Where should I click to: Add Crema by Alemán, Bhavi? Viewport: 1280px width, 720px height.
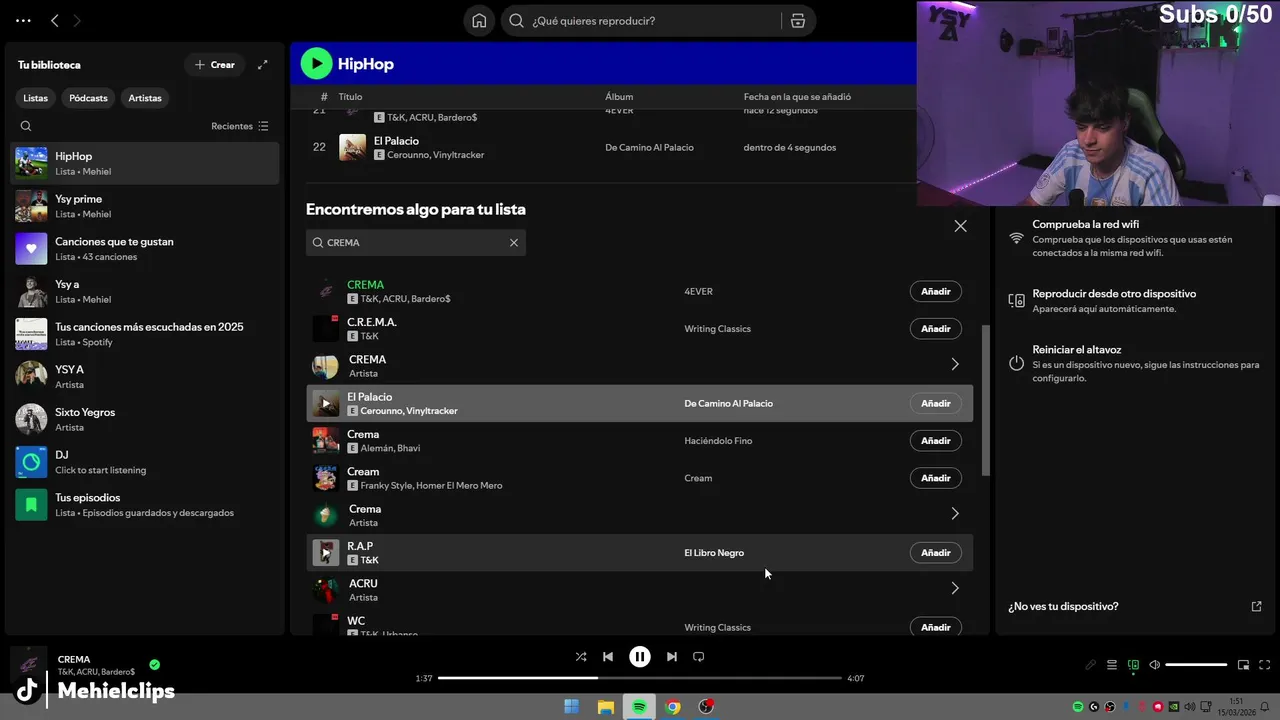pyautogui.click(x=936, y=440)
